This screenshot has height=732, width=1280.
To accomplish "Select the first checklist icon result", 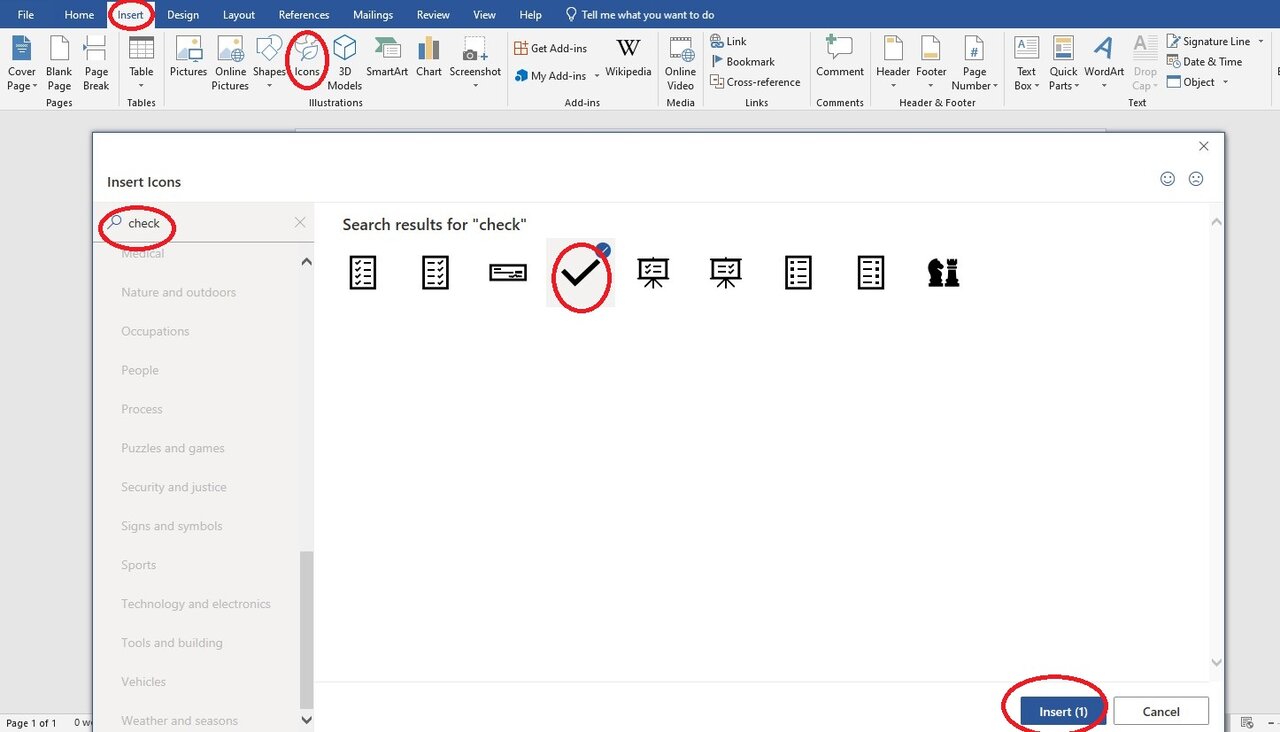I will [363, 272].
